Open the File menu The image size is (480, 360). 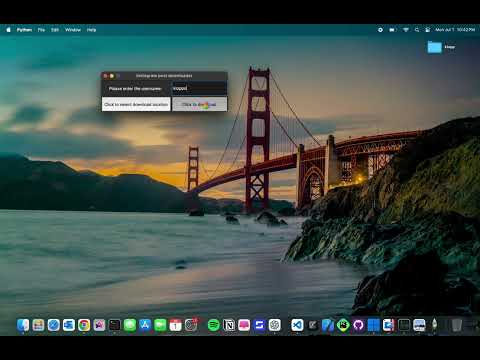[x=41, y=30]
